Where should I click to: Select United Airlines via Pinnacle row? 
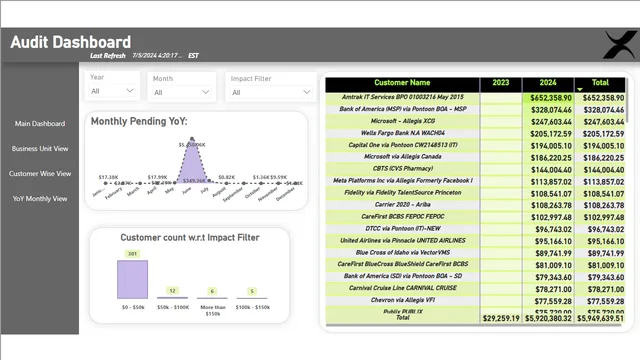(x=475, y=241)
